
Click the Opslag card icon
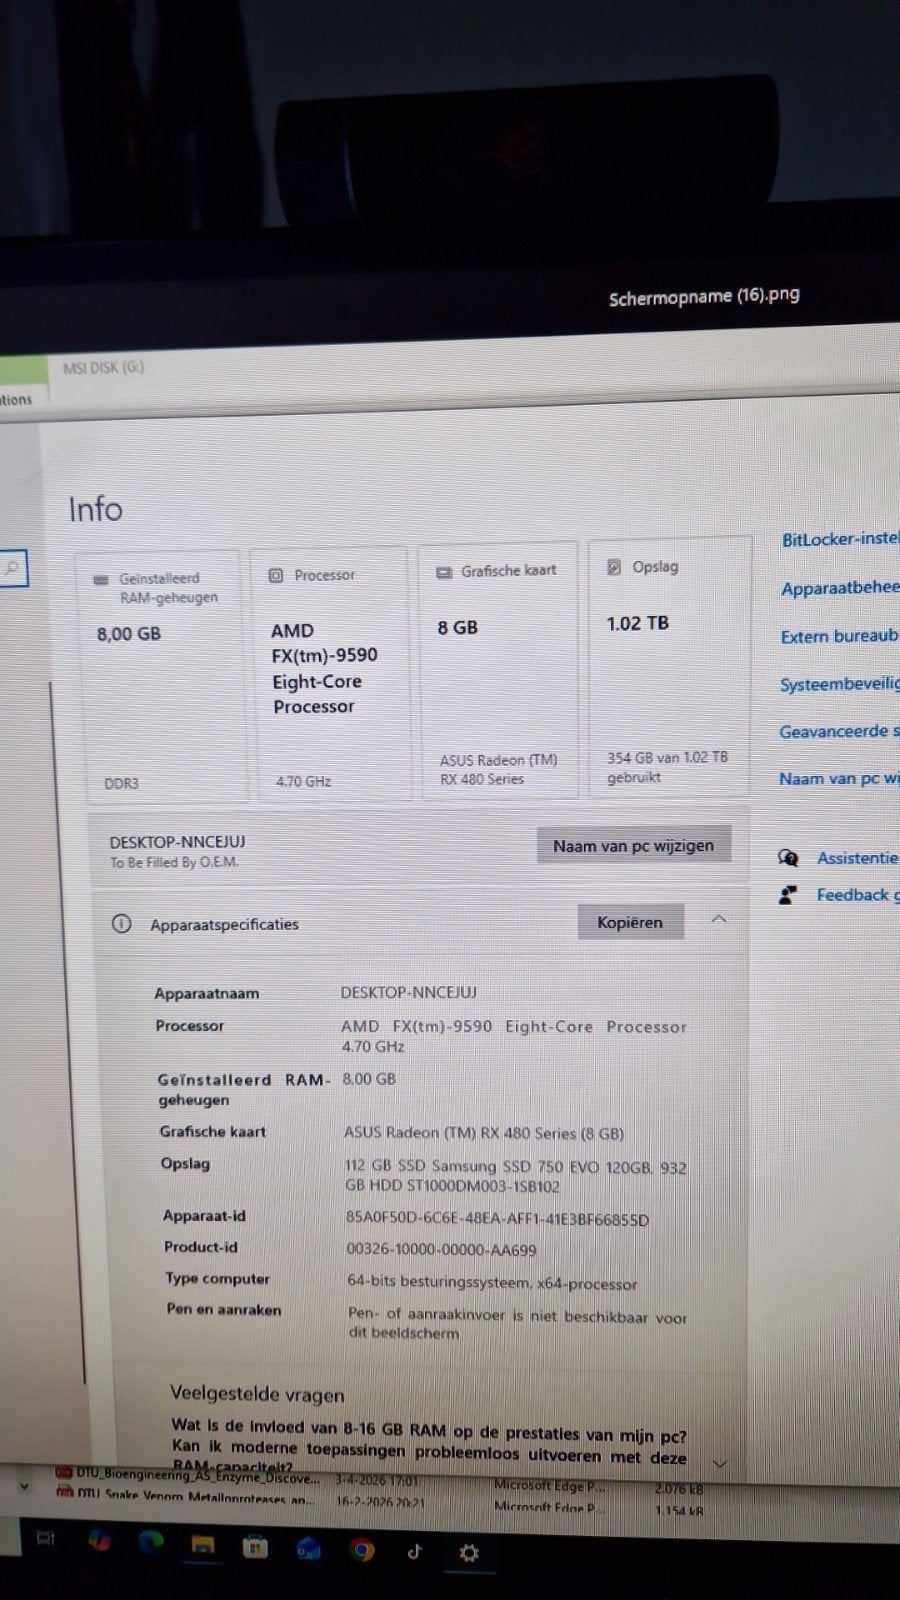[x=614, y=567]
